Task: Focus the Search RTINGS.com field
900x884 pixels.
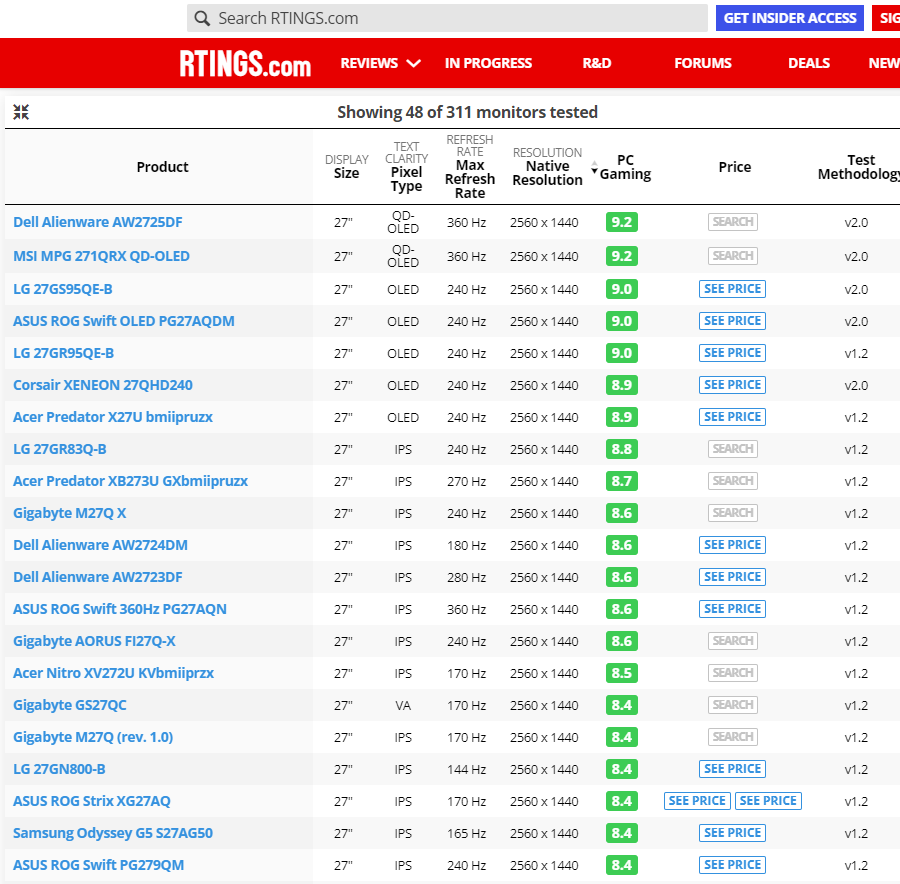Action: click(447, 18)
